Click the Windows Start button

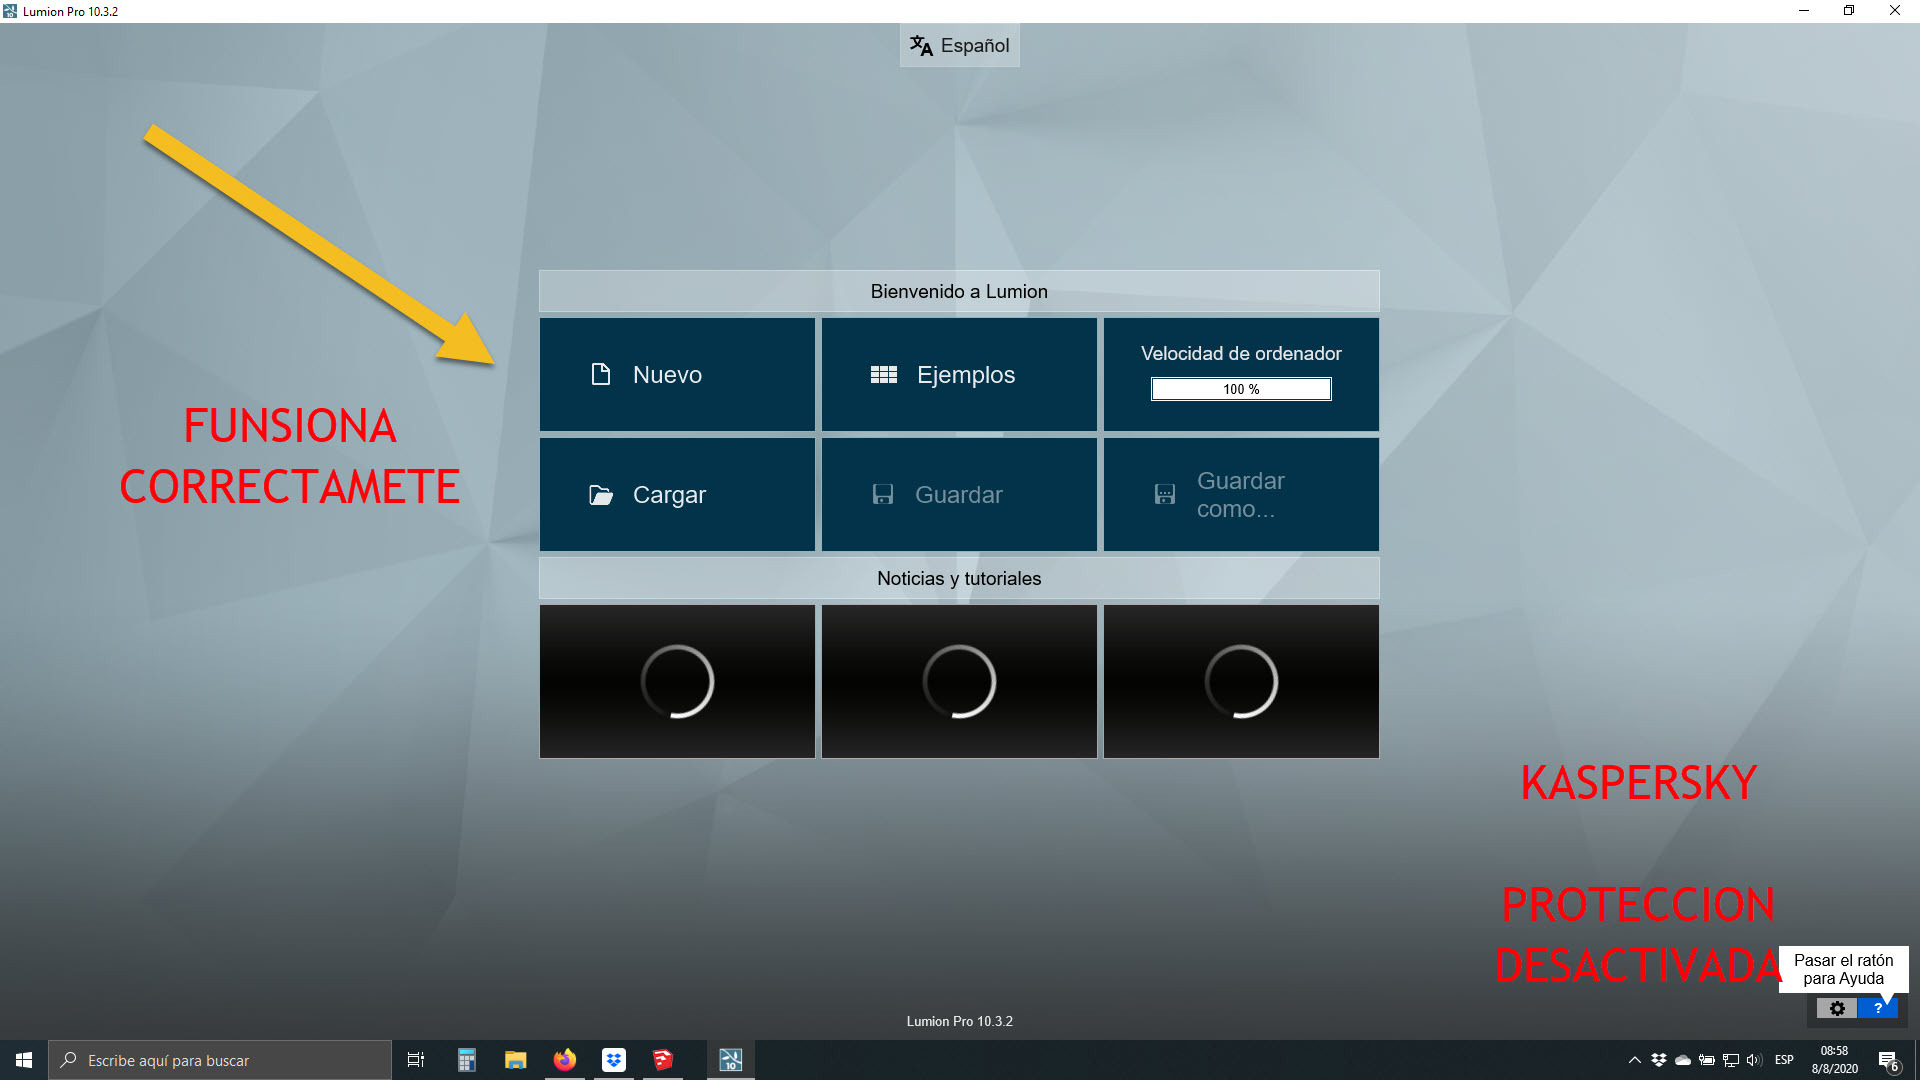[x=24, y=1060]
